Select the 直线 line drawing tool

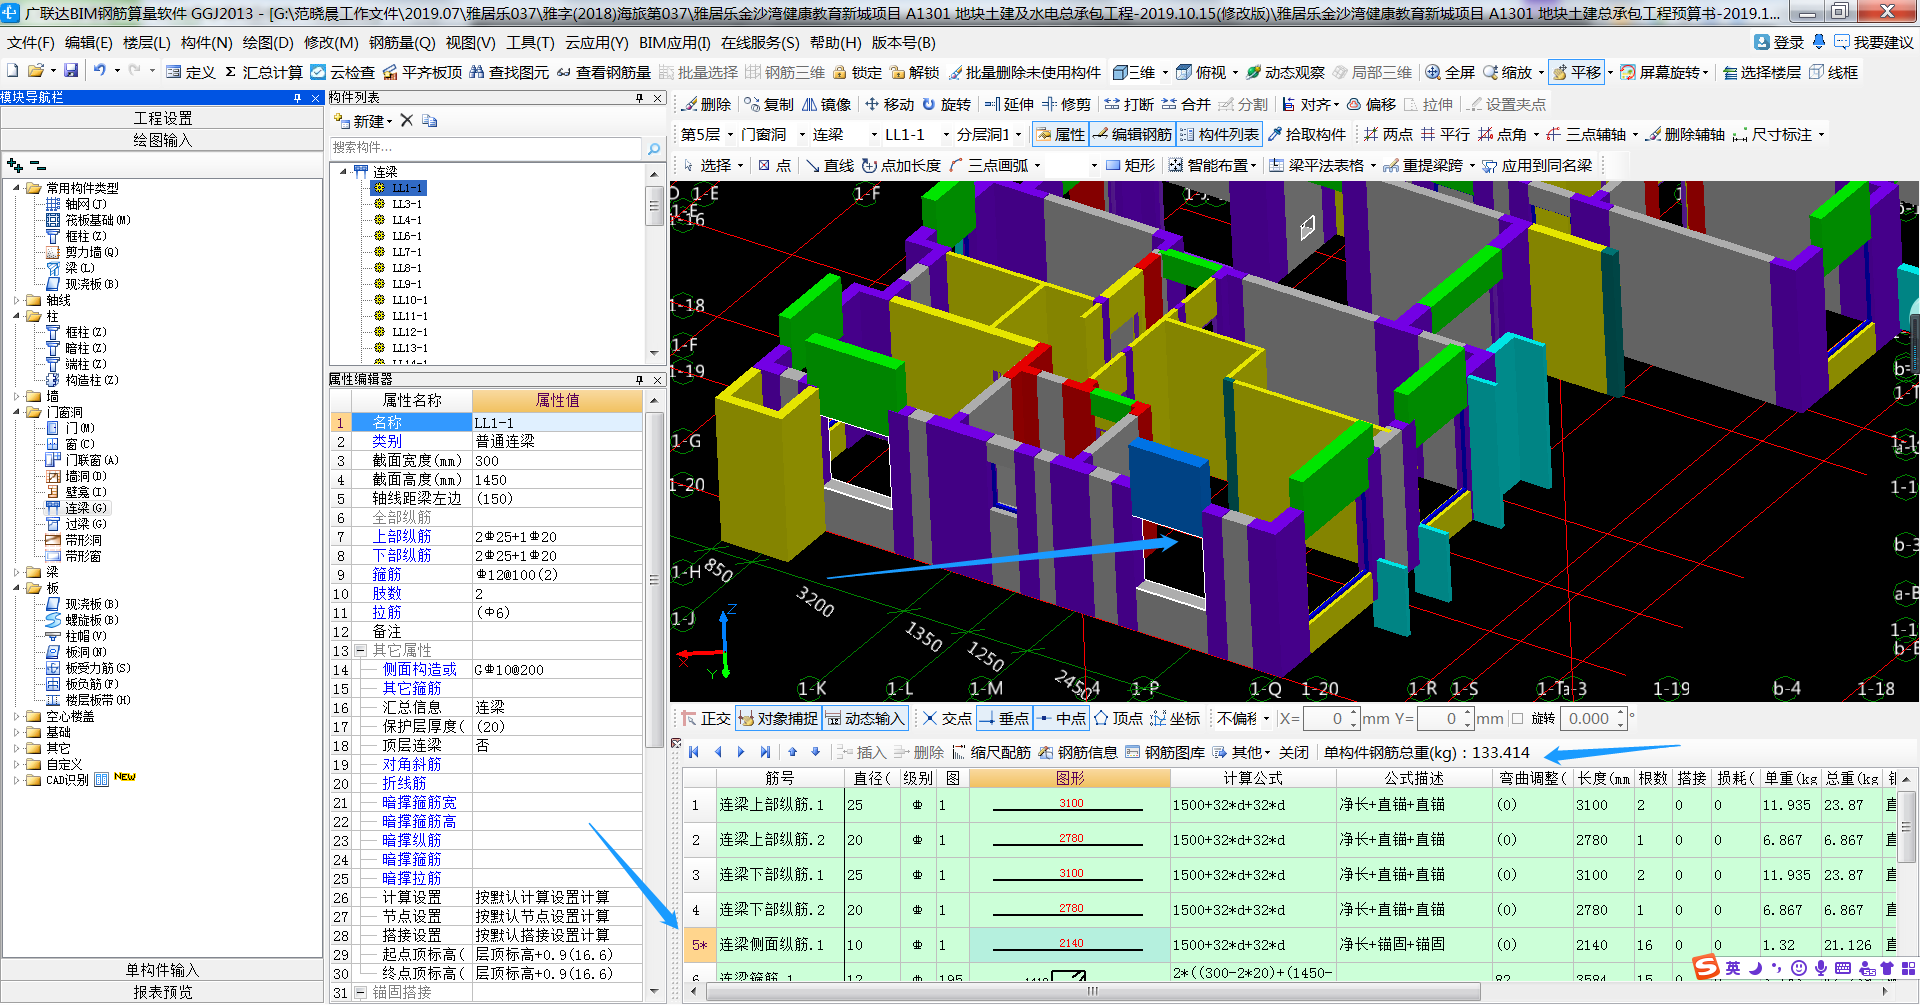point(829,165)
